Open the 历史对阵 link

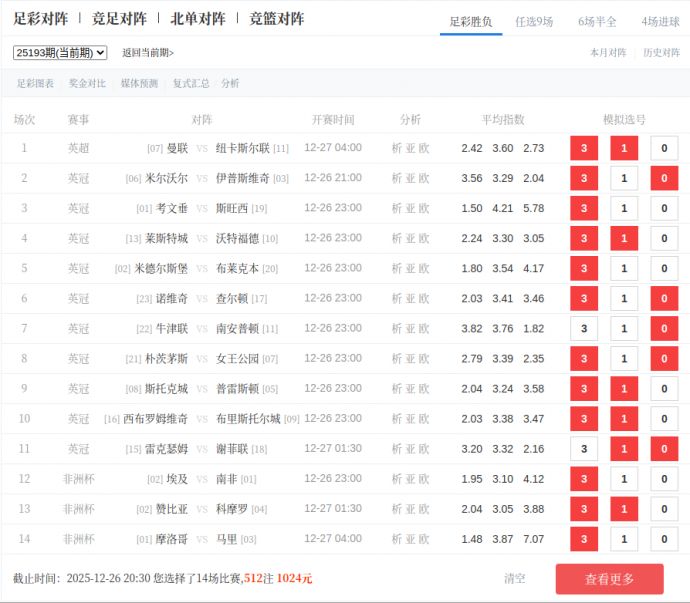tap(661, 53)
